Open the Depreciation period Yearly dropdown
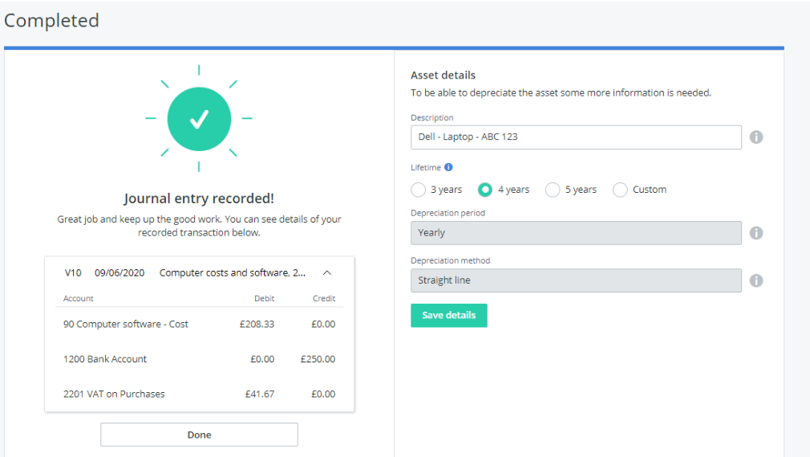This screenshot has height=457, width=810. point(576,233)
